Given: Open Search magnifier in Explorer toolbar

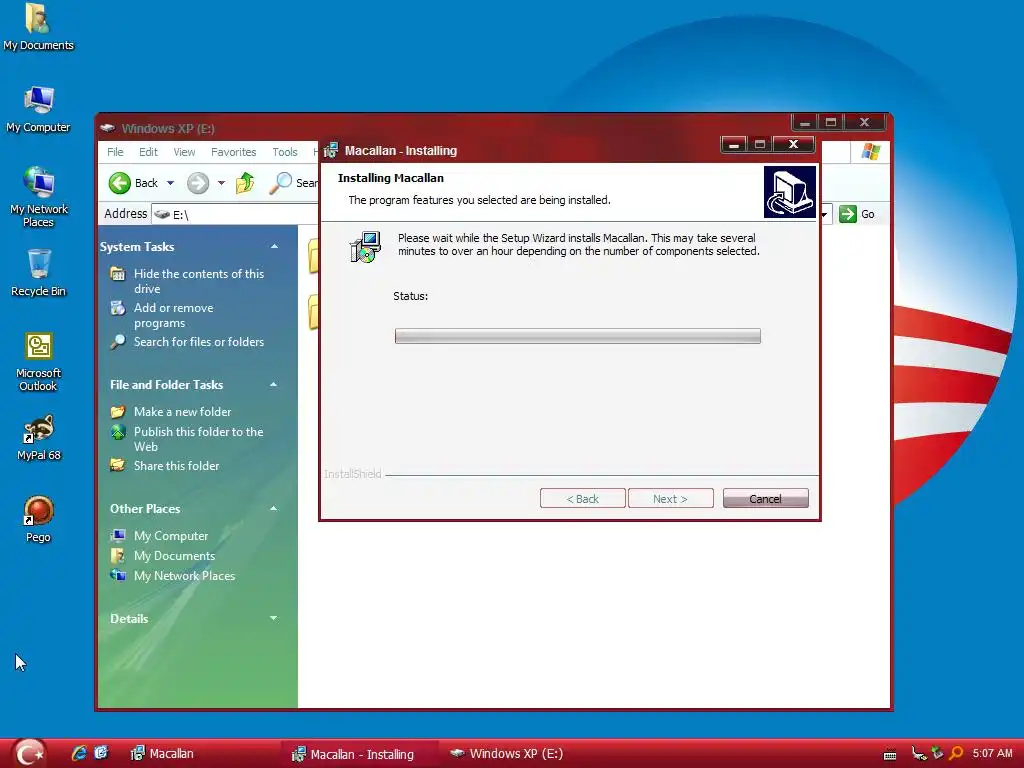Looking at the screenshot, I should [281, 183].
